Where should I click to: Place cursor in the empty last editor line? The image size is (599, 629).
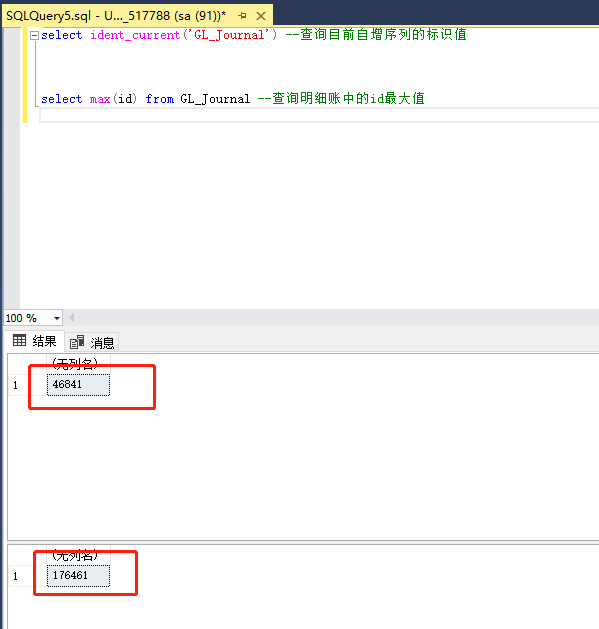pyautogui.click(x=319, y=115)
